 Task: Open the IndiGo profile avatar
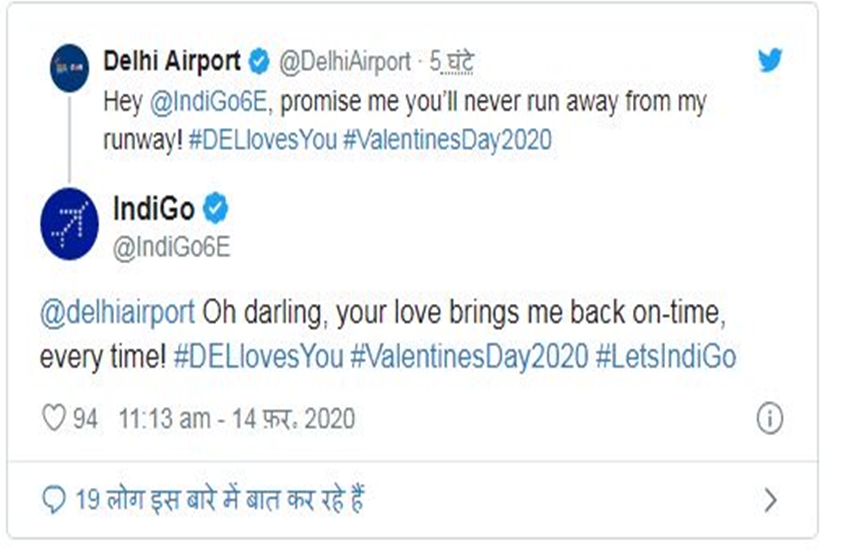(69, 223)
